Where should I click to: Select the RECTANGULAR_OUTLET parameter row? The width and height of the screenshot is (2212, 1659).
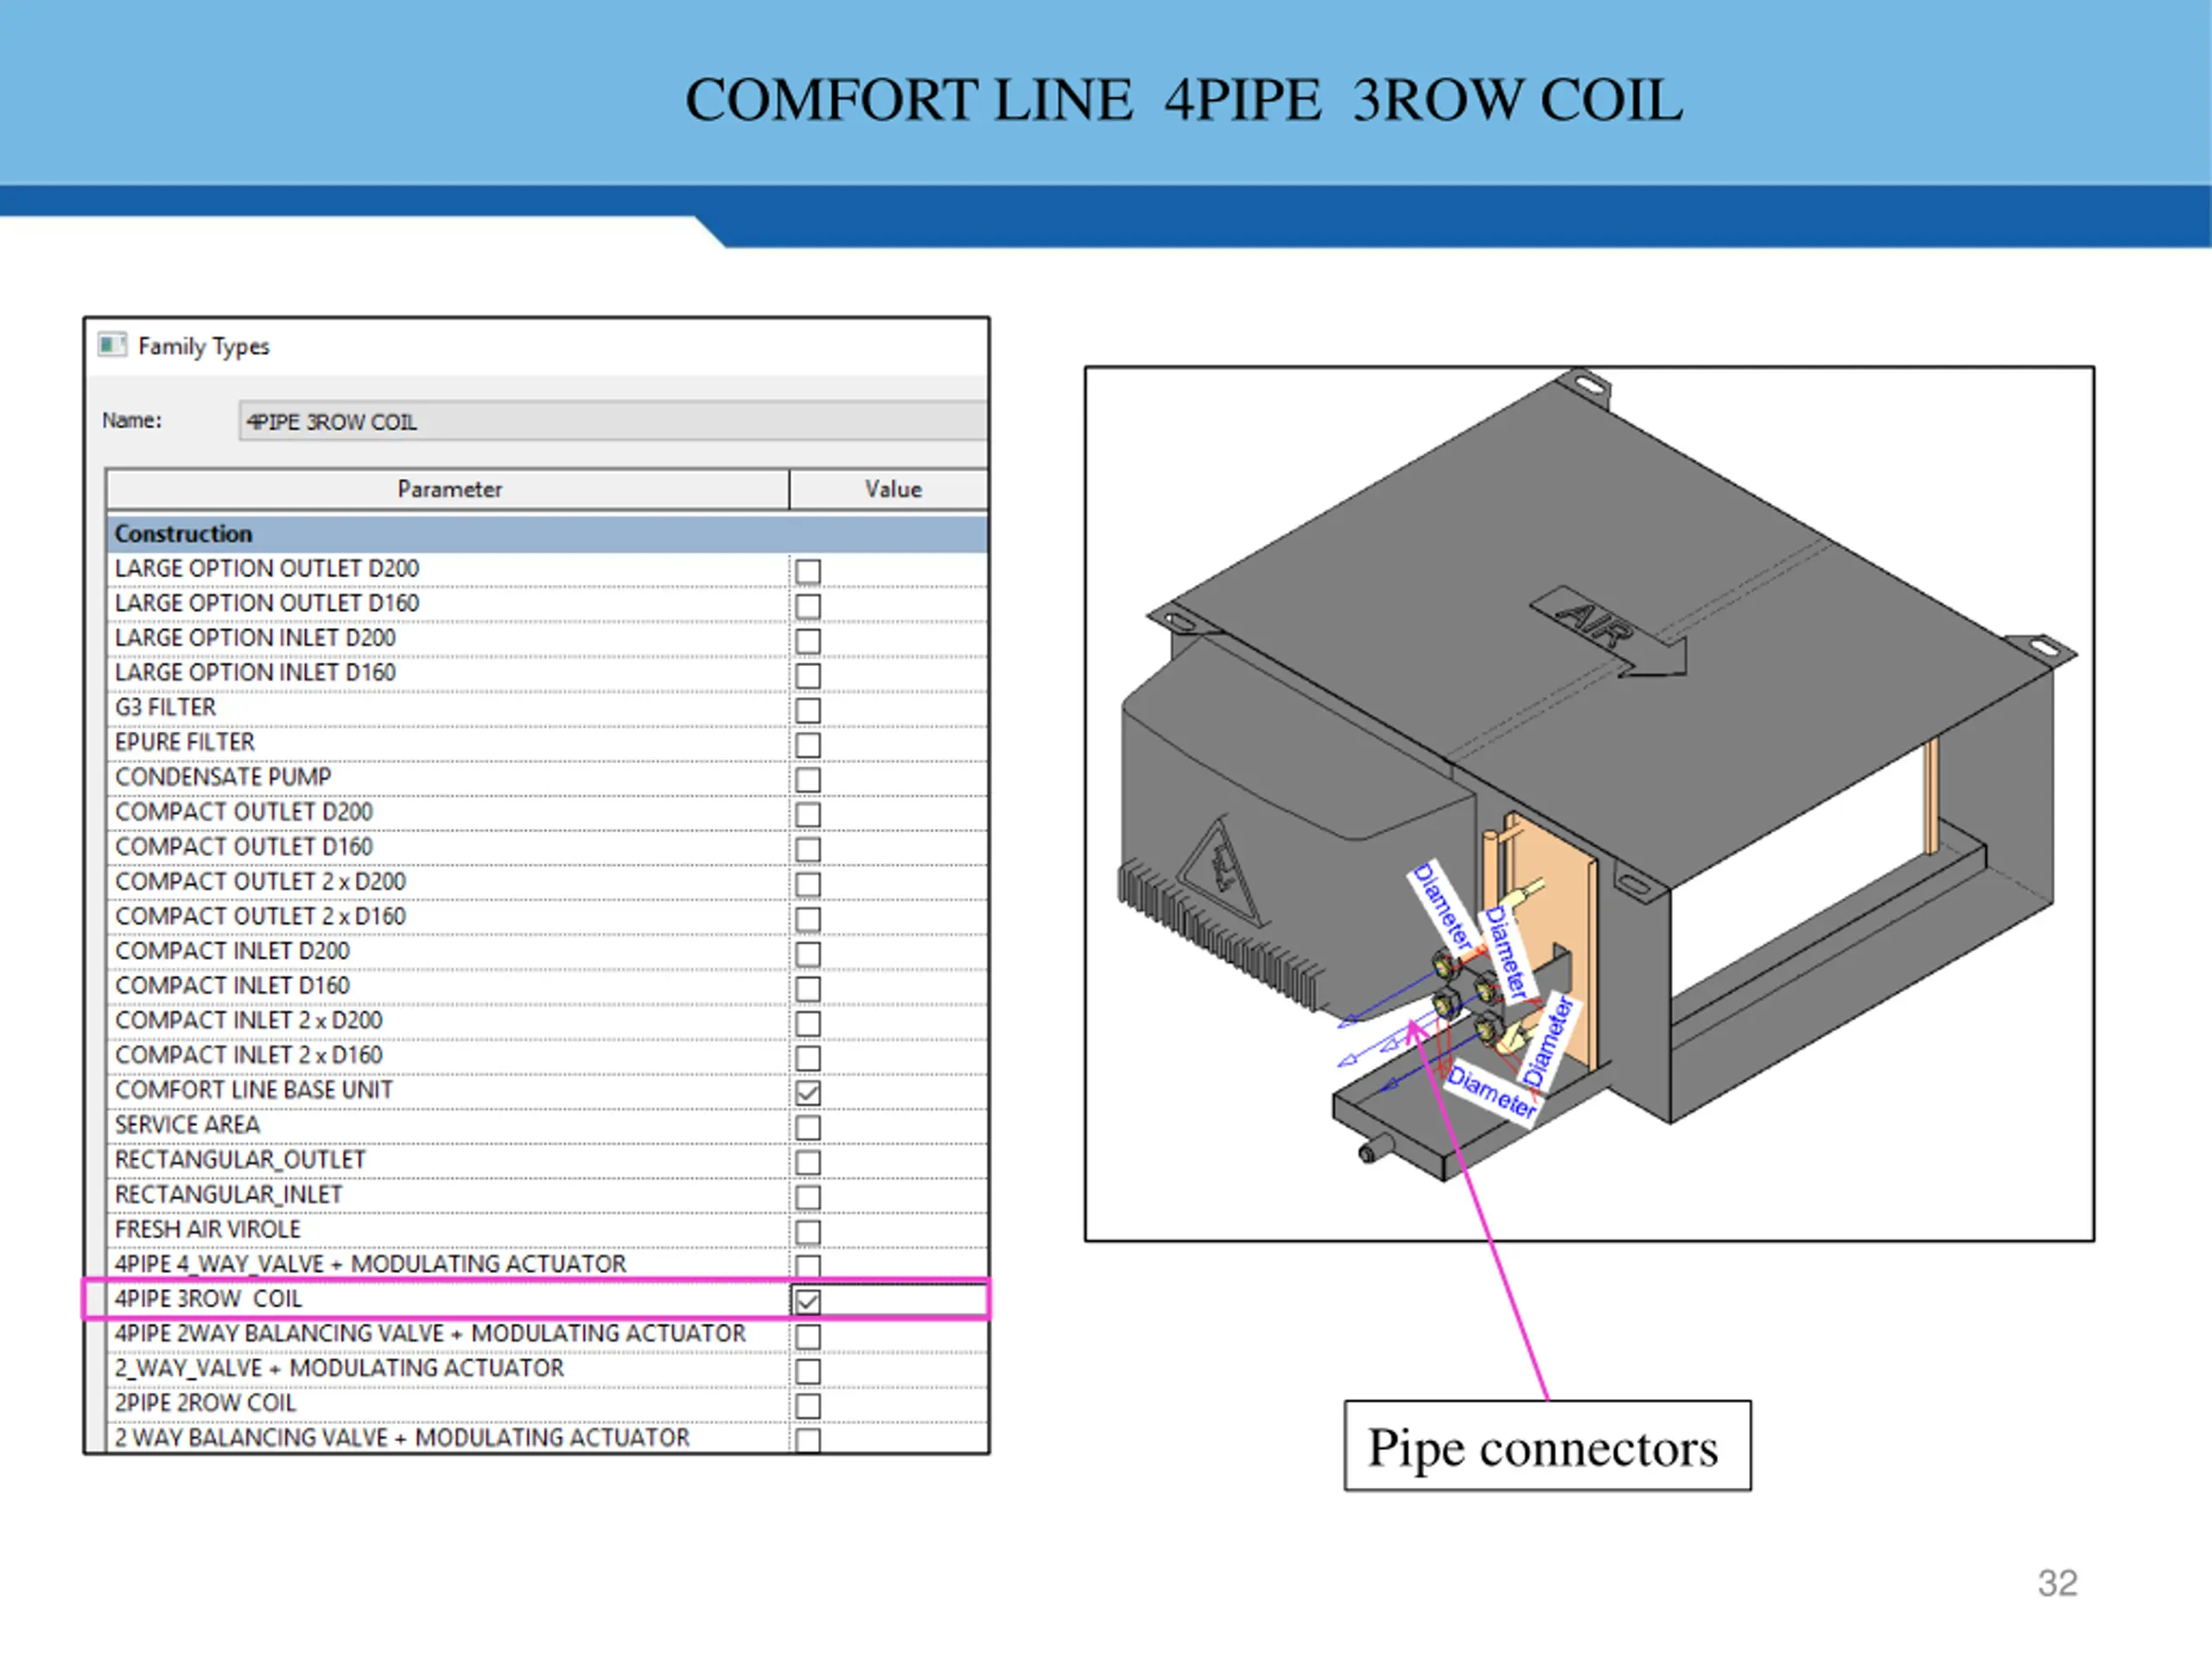pos(240,1160)
